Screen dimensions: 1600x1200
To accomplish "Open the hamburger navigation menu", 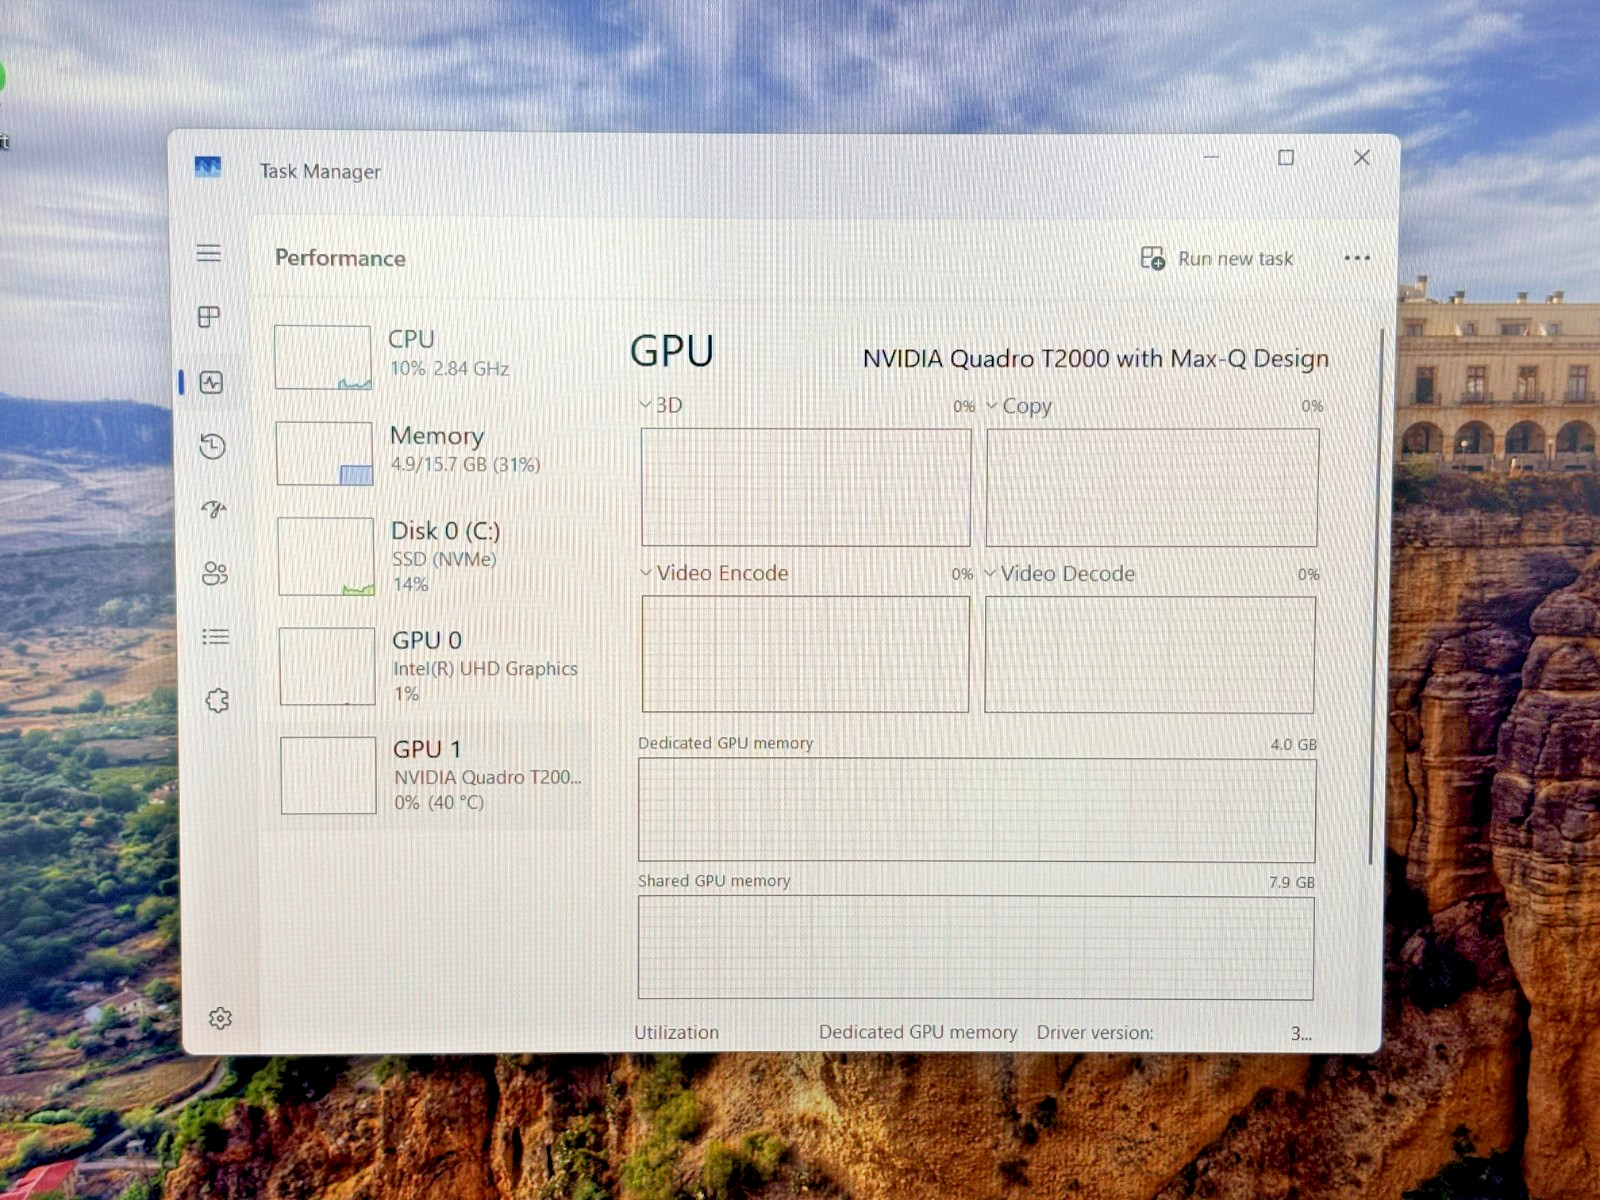I will click(x=208, y=253).
